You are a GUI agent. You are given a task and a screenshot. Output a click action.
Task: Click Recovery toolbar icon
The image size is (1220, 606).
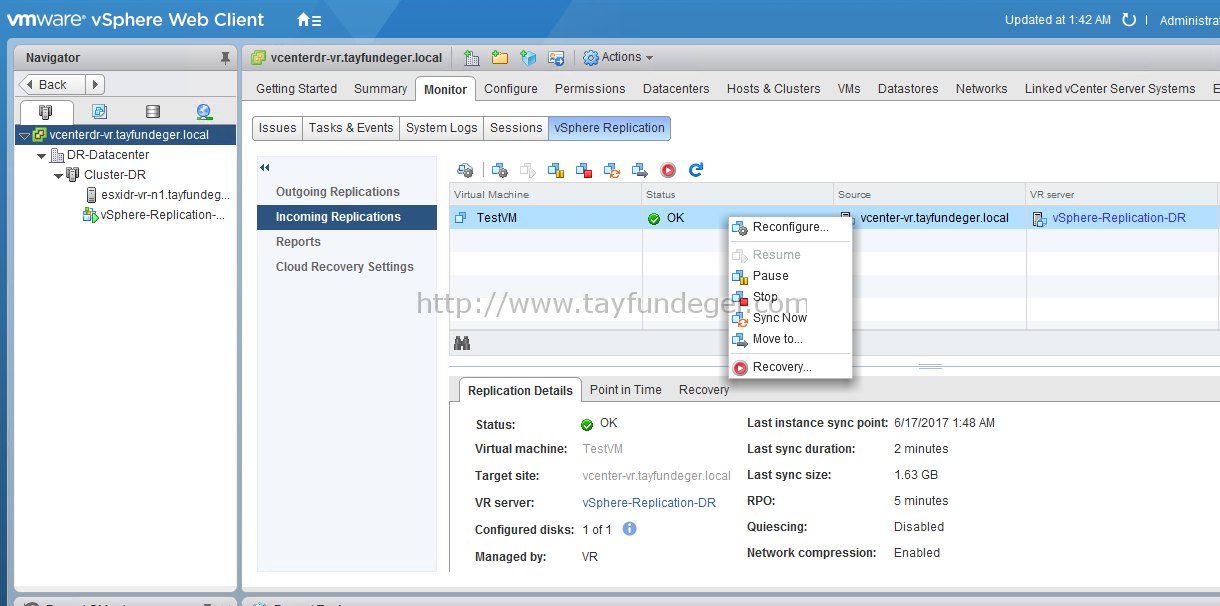coord(668,170)
